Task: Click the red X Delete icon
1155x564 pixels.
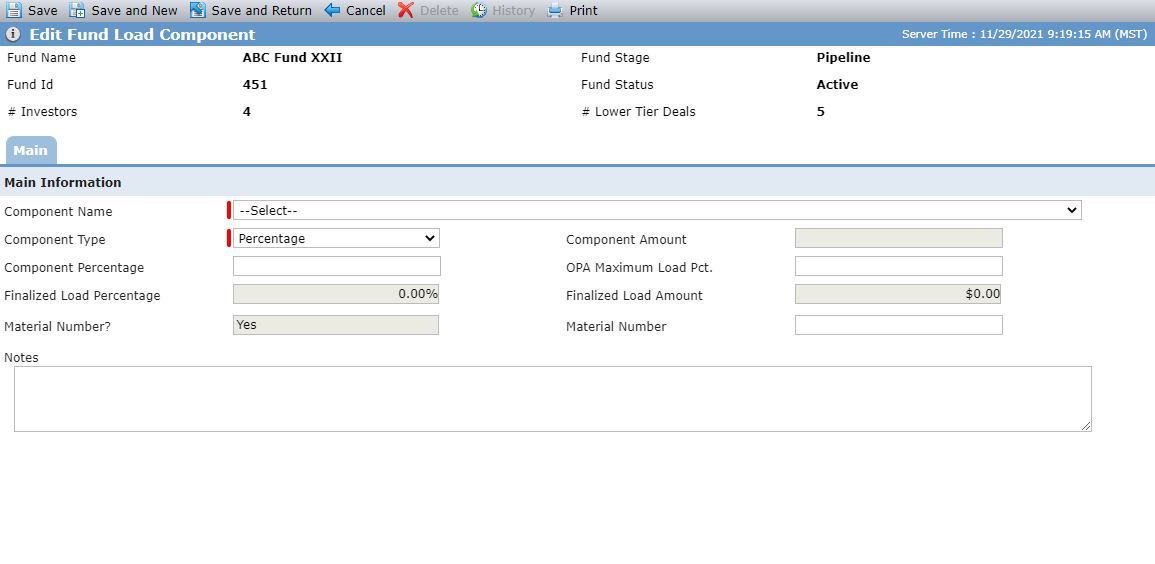Action: click(x=406, y=10)
